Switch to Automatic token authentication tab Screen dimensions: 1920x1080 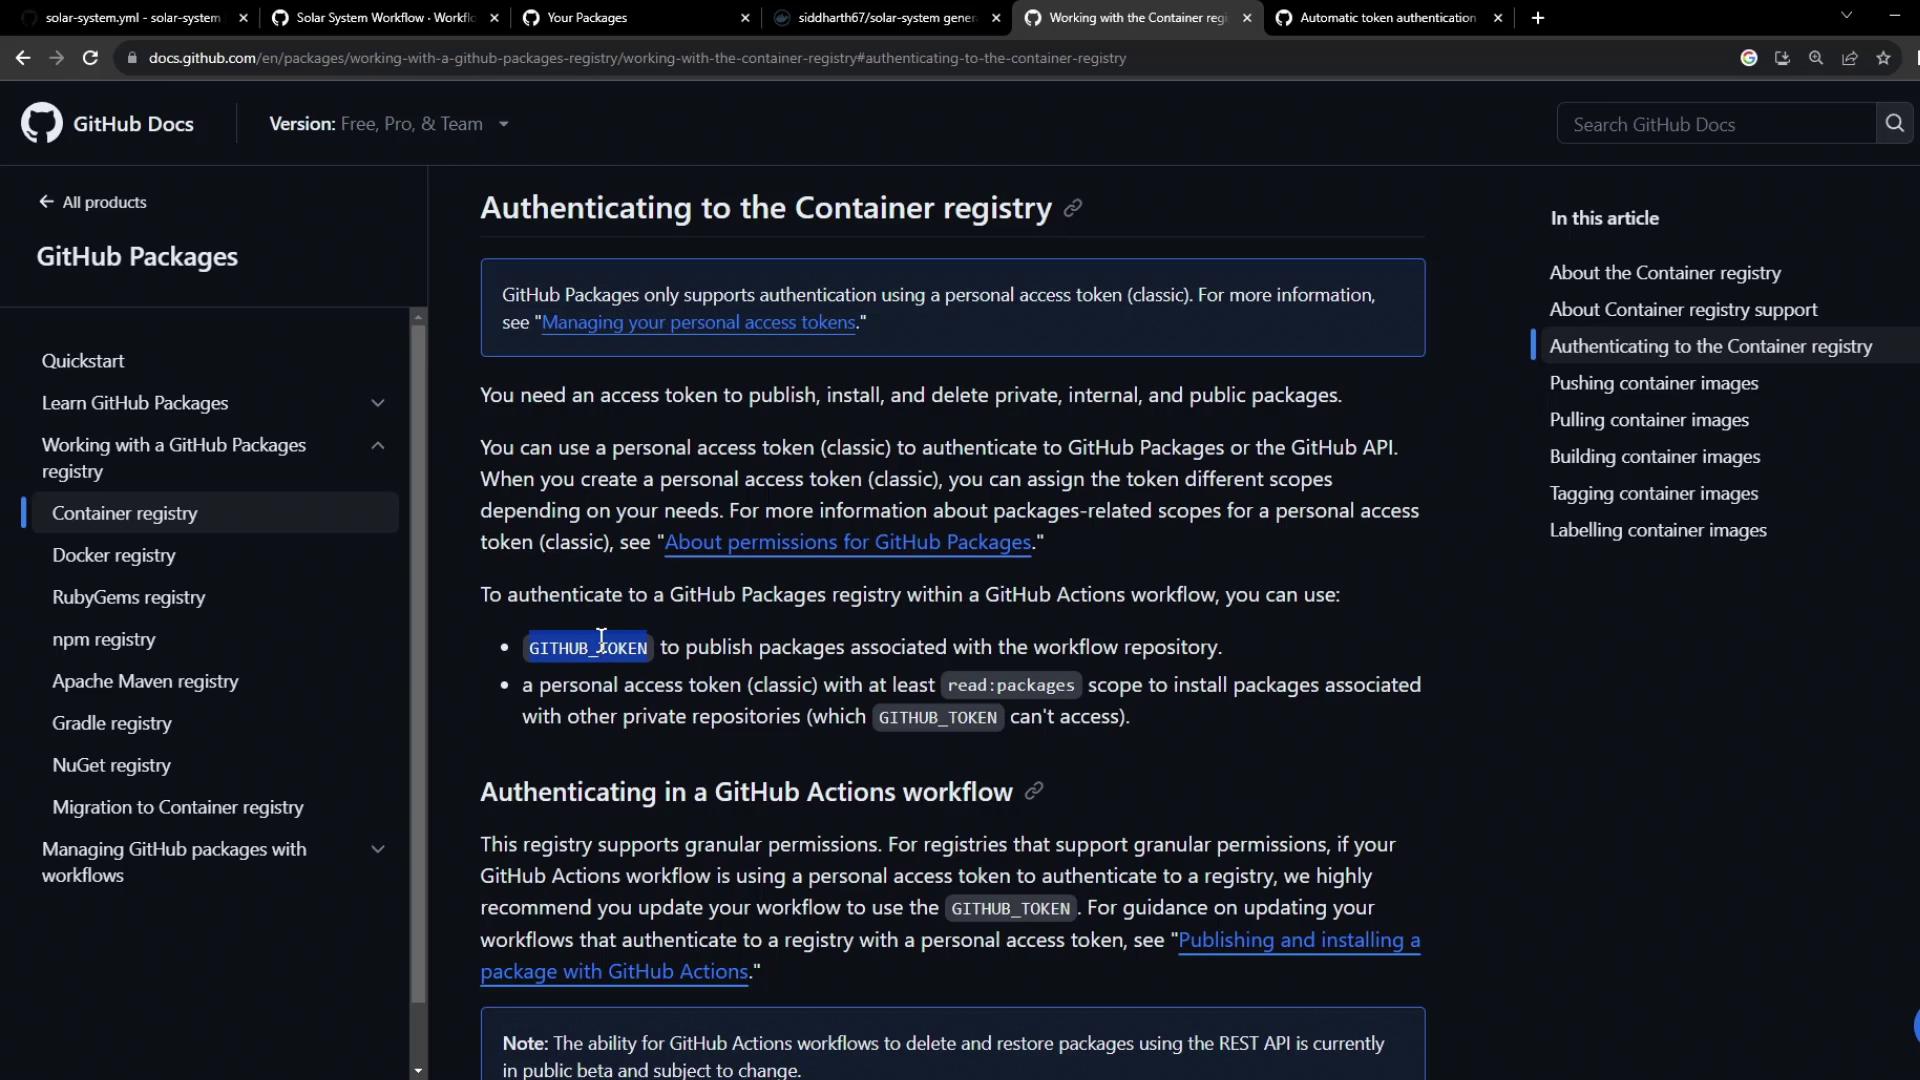[1387, 18]
